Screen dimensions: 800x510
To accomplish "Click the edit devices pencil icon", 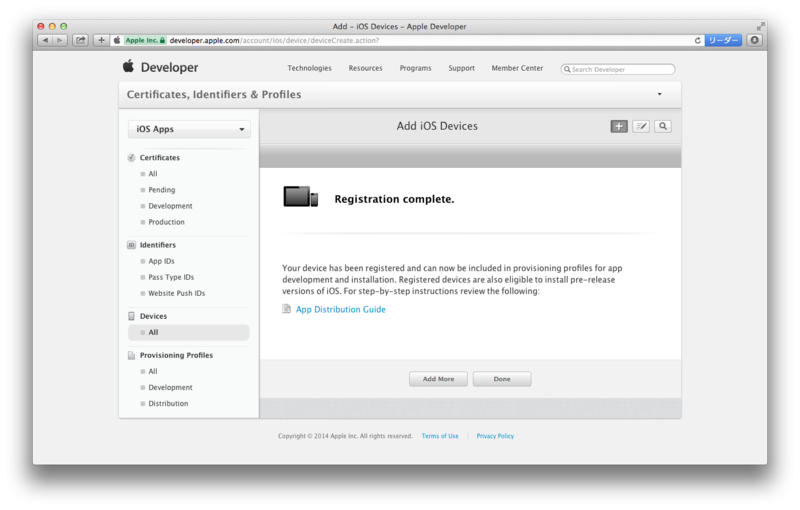I will tap(641, 126).
